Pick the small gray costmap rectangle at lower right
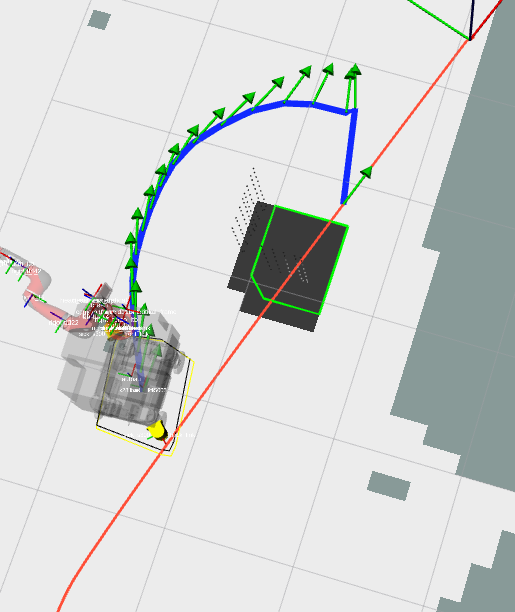 tap(388, 486)
